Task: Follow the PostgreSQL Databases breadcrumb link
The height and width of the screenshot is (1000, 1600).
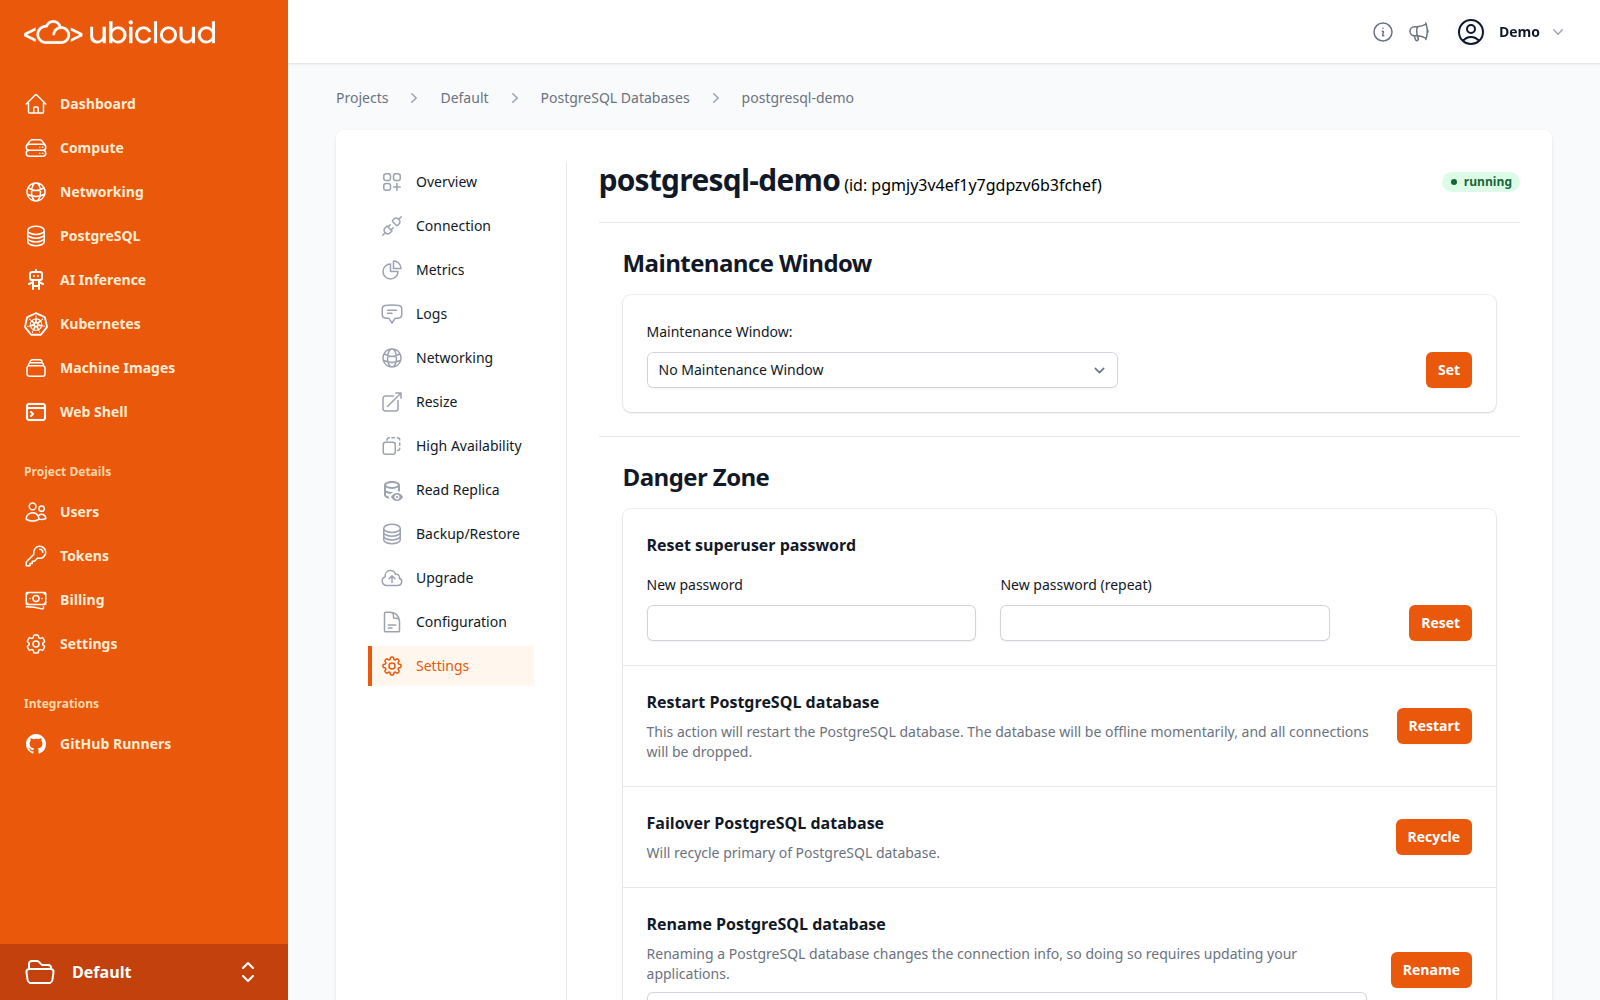Action: [x=615, y=98]
